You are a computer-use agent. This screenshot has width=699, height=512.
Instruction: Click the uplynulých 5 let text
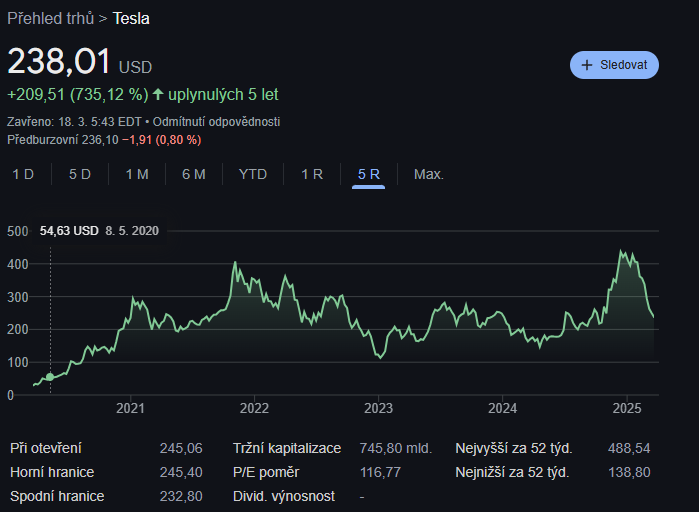coord(223,94)
